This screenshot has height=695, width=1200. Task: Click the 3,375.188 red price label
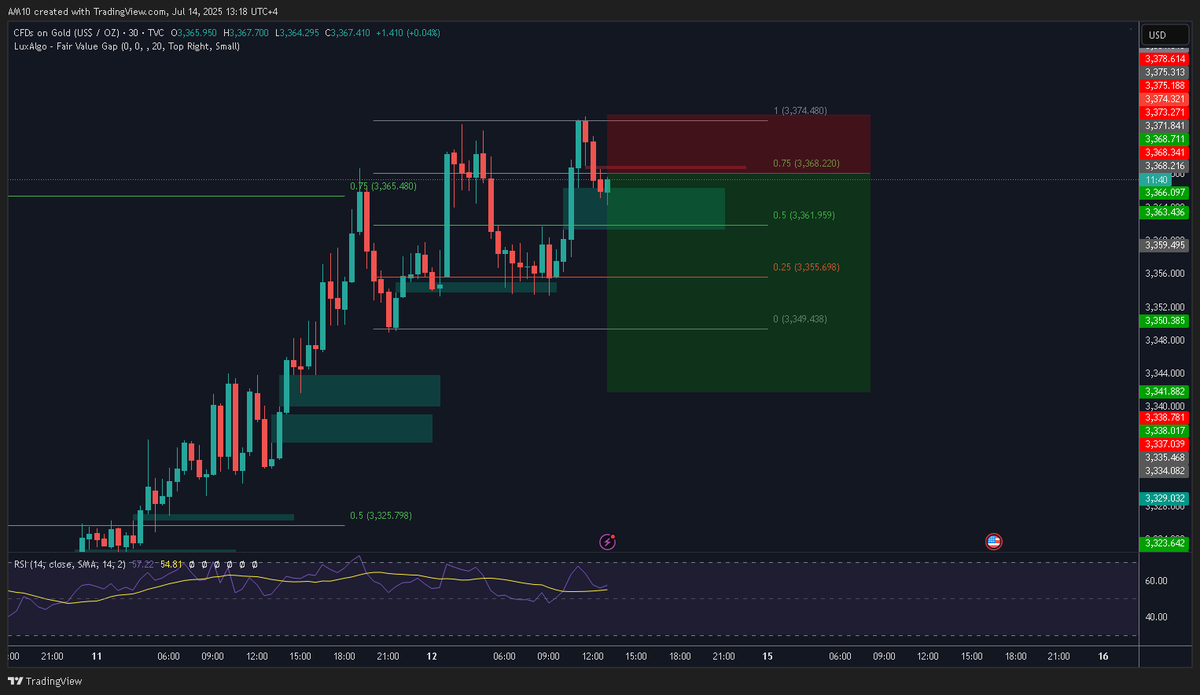click(1166, 86)
